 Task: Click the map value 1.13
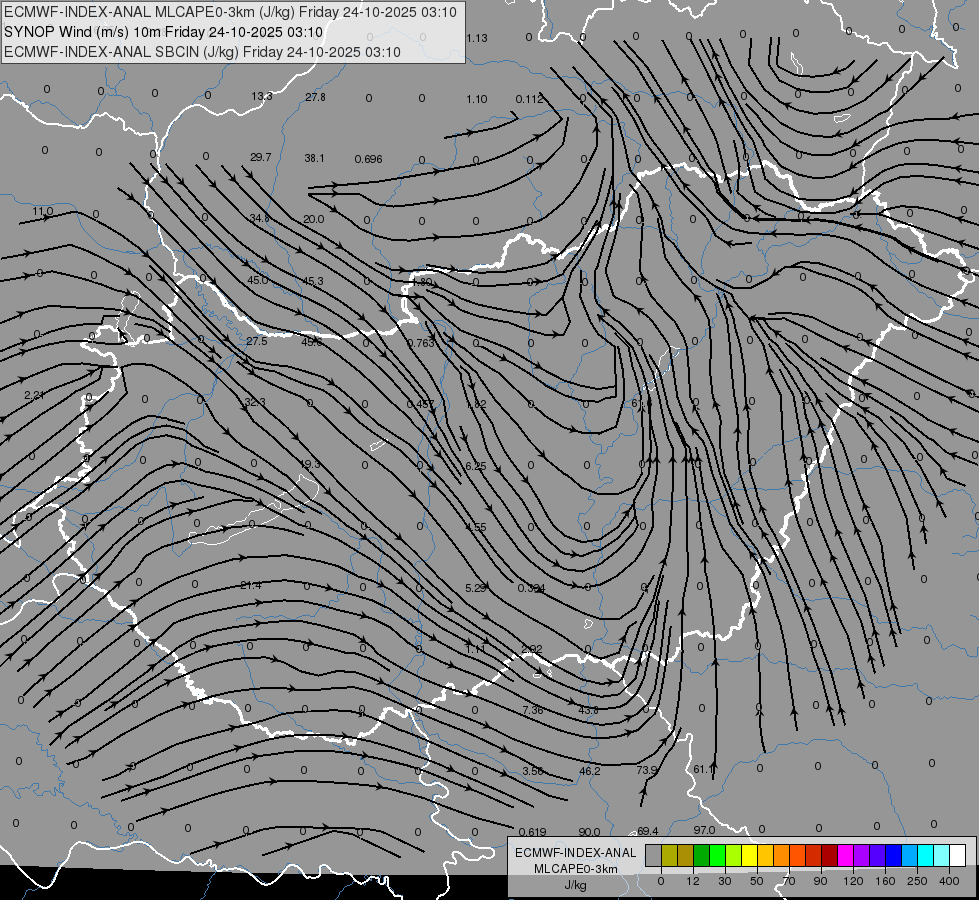coord(476,38)
